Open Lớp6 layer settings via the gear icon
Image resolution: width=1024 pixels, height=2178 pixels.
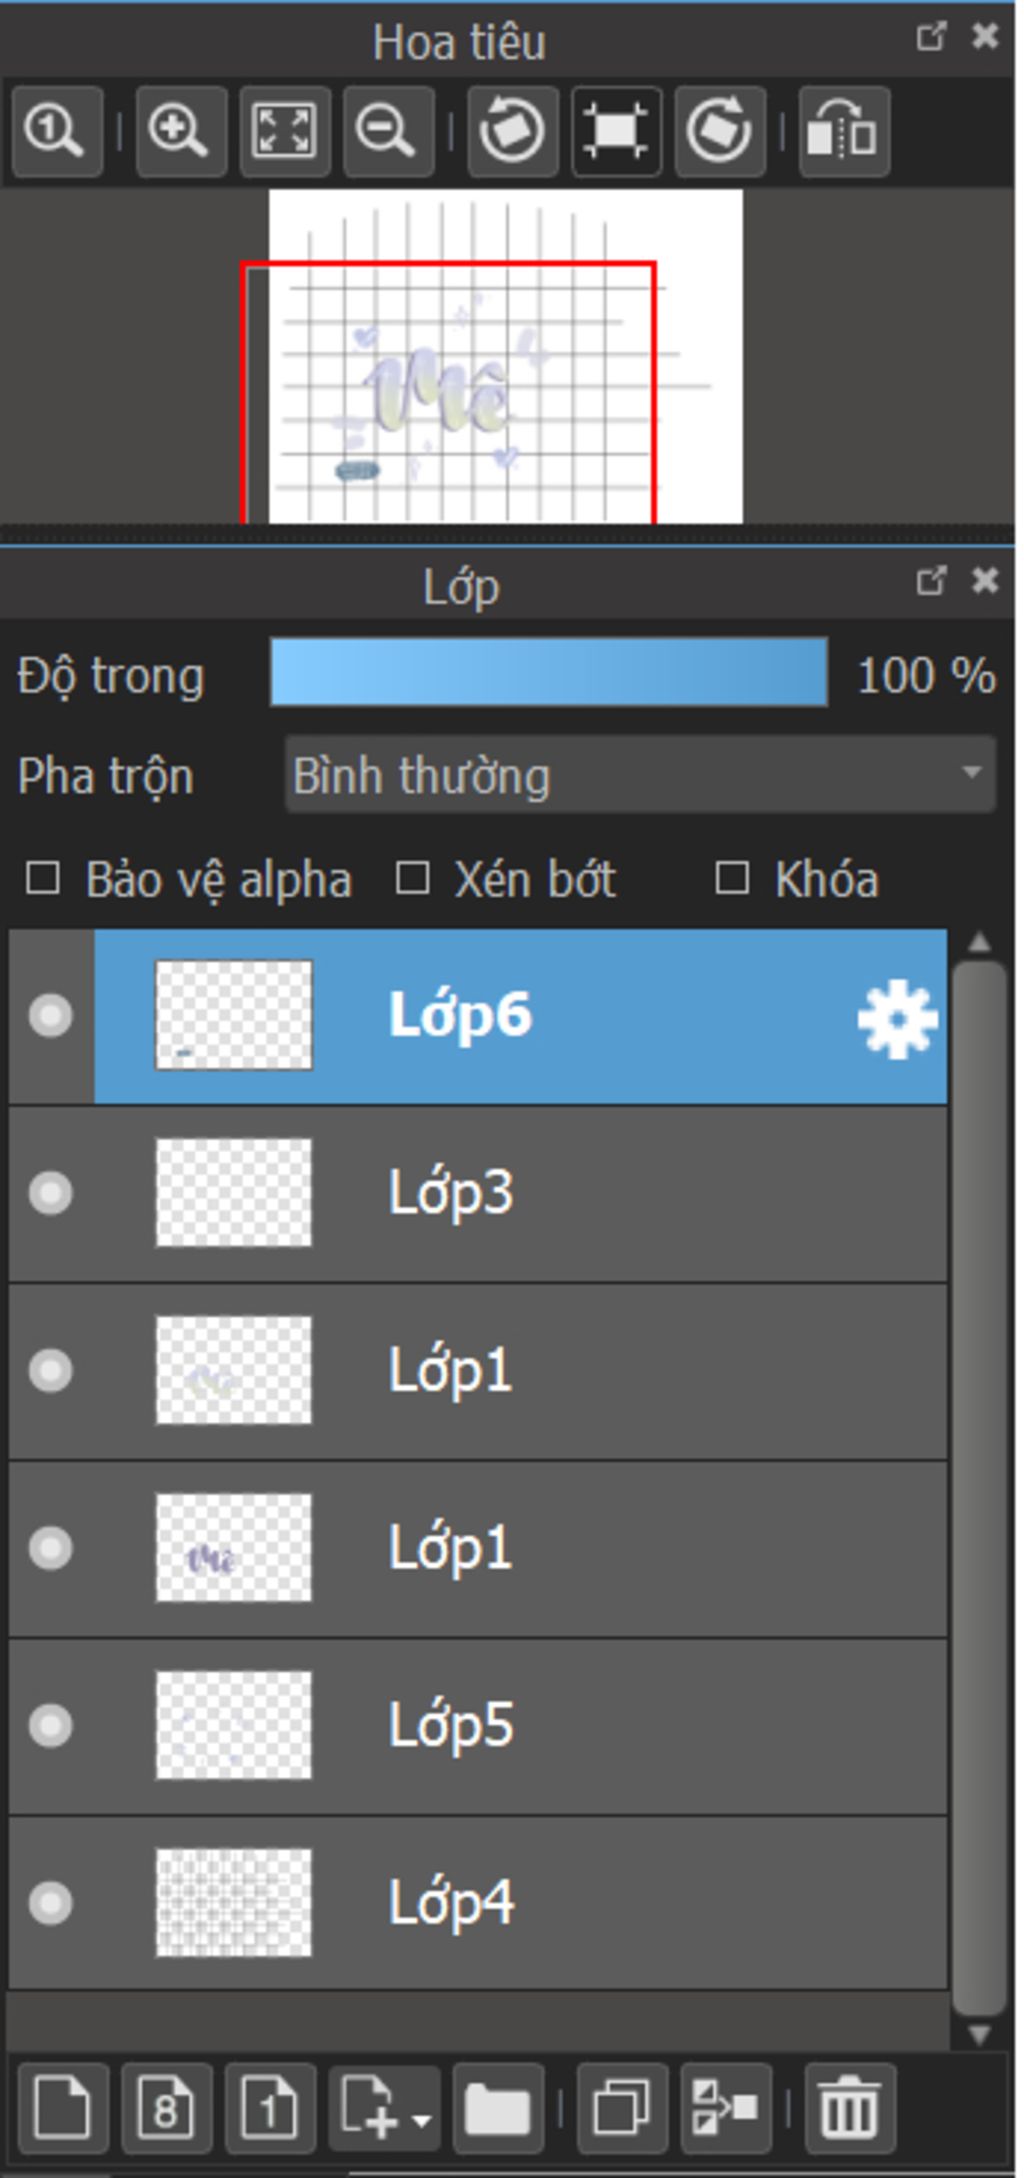pyautogui.click(x=897, y=1019)
